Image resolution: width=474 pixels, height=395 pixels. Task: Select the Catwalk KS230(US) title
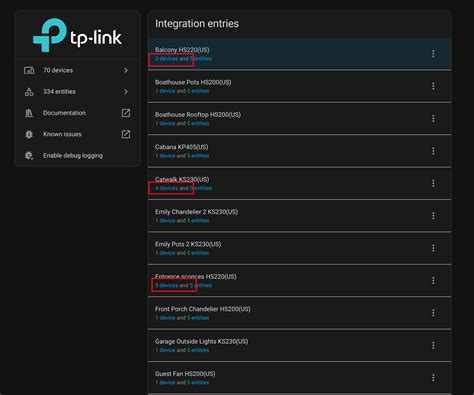click(182, 179)
